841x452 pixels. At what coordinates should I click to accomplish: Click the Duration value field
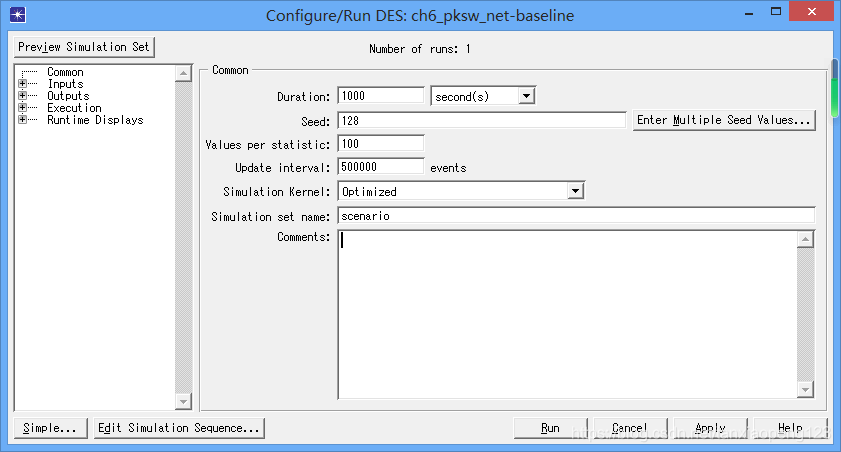(381, 96)
